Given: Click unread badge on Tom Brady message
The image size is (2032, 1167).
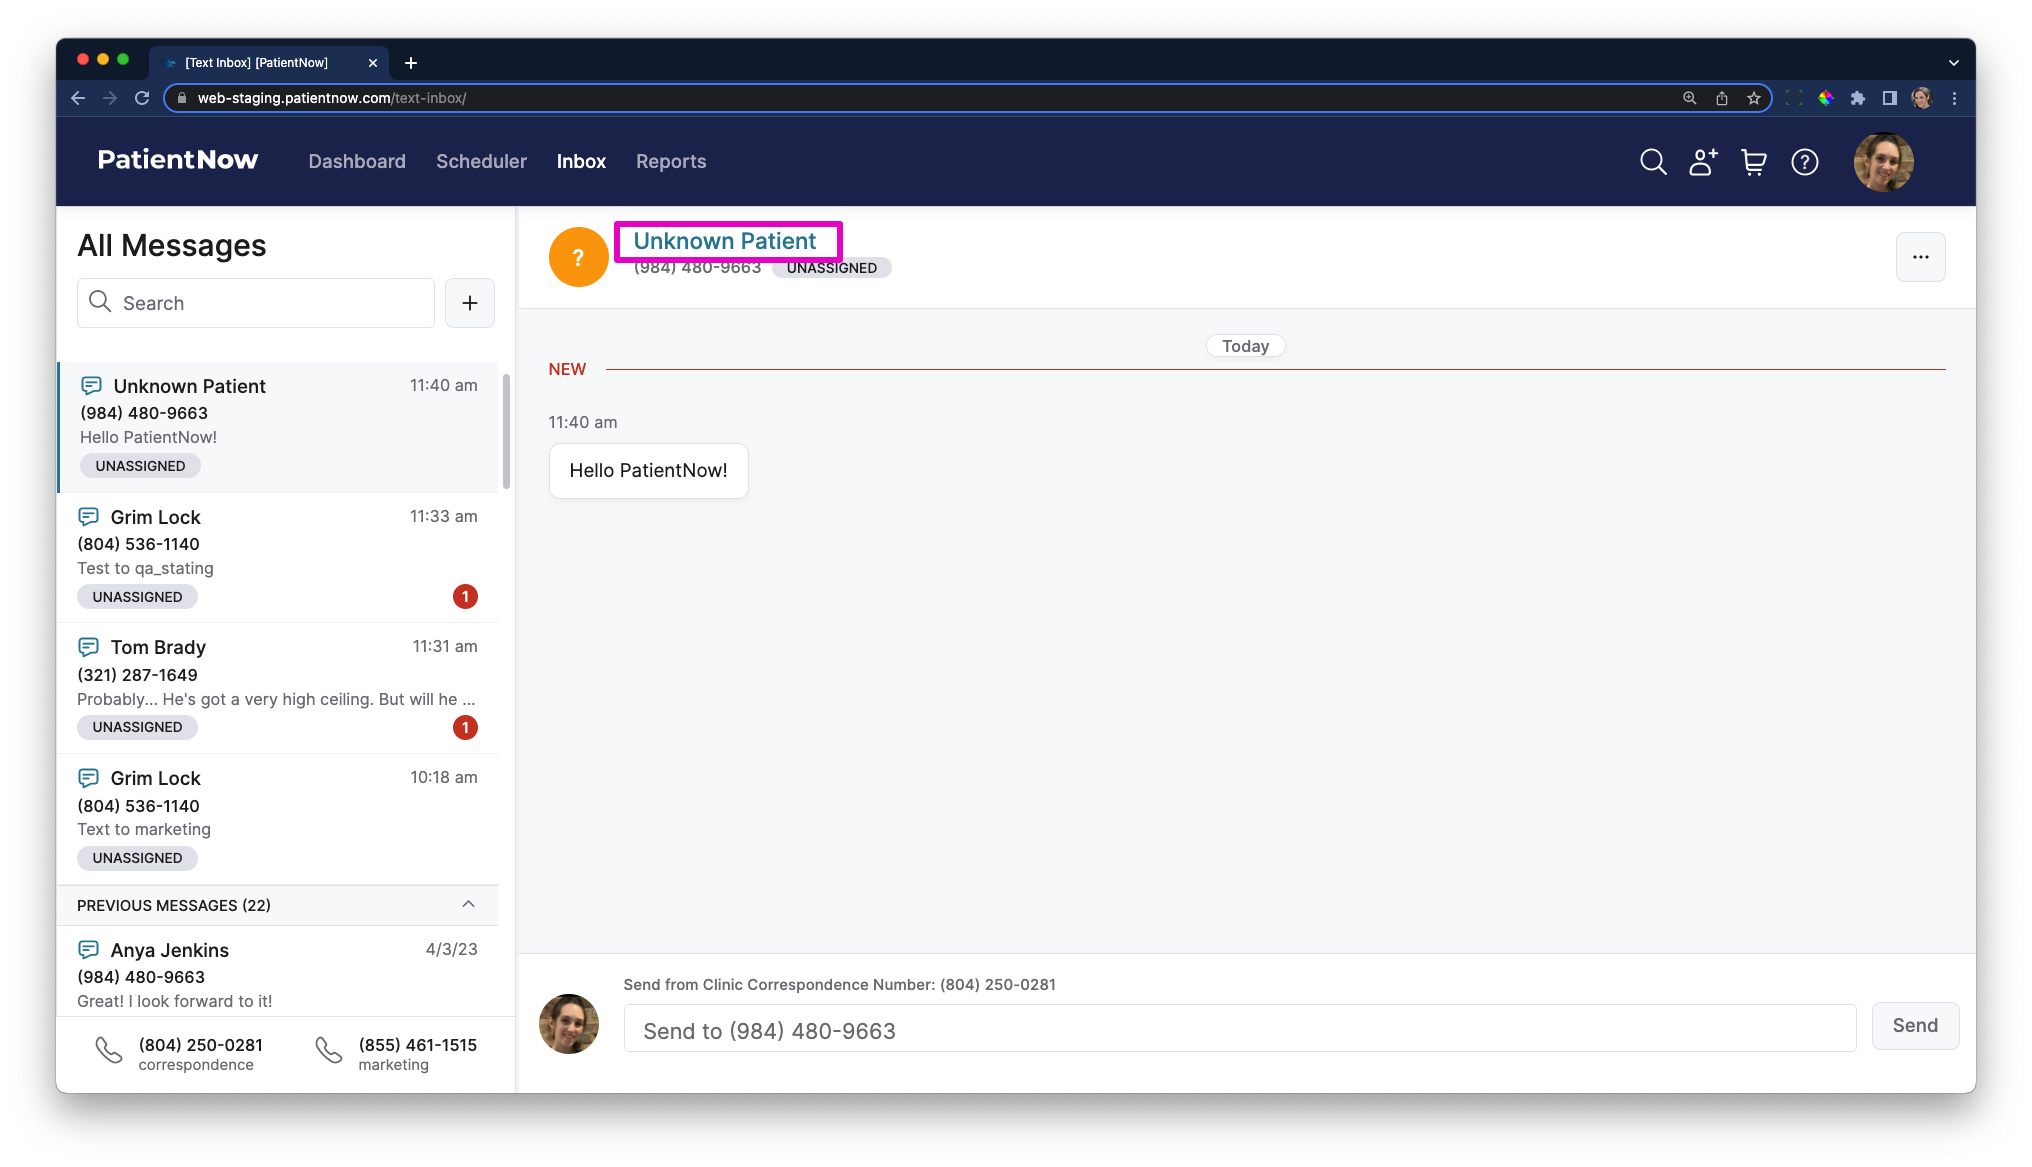Looking at the screenshot, I should point(465,728).
